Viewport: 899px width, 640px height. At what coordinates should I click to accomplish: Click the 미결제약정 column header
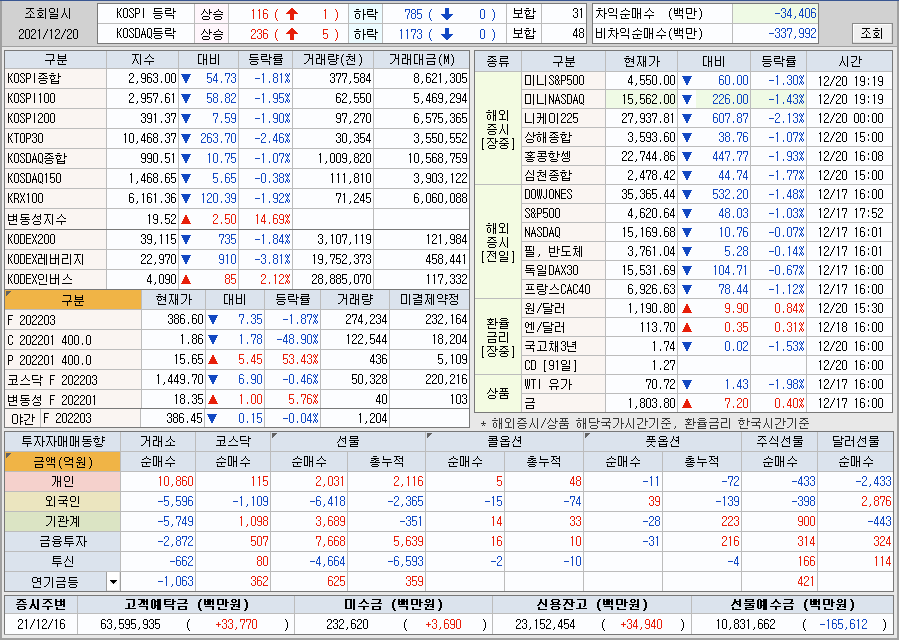(429, 300)
